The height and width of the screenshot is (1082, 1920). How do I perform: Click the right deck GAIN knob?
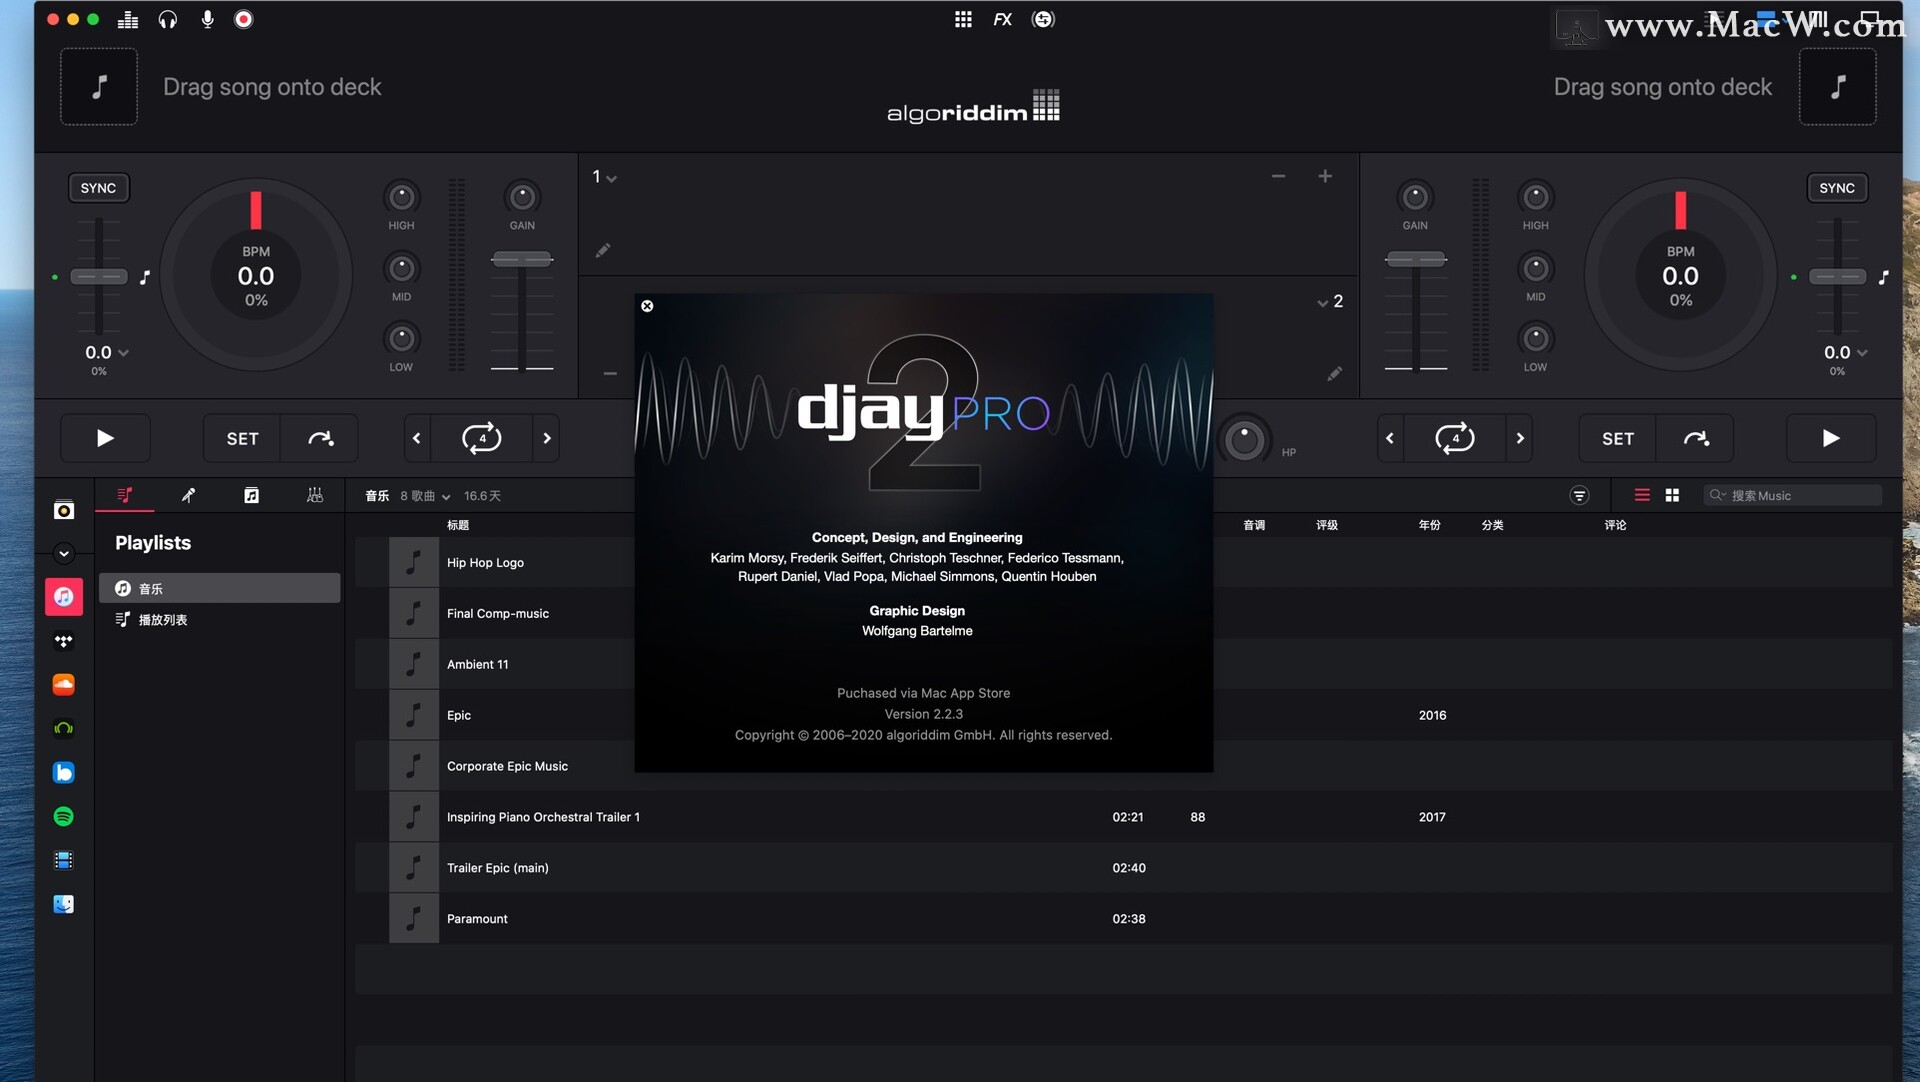(1415, 197)
